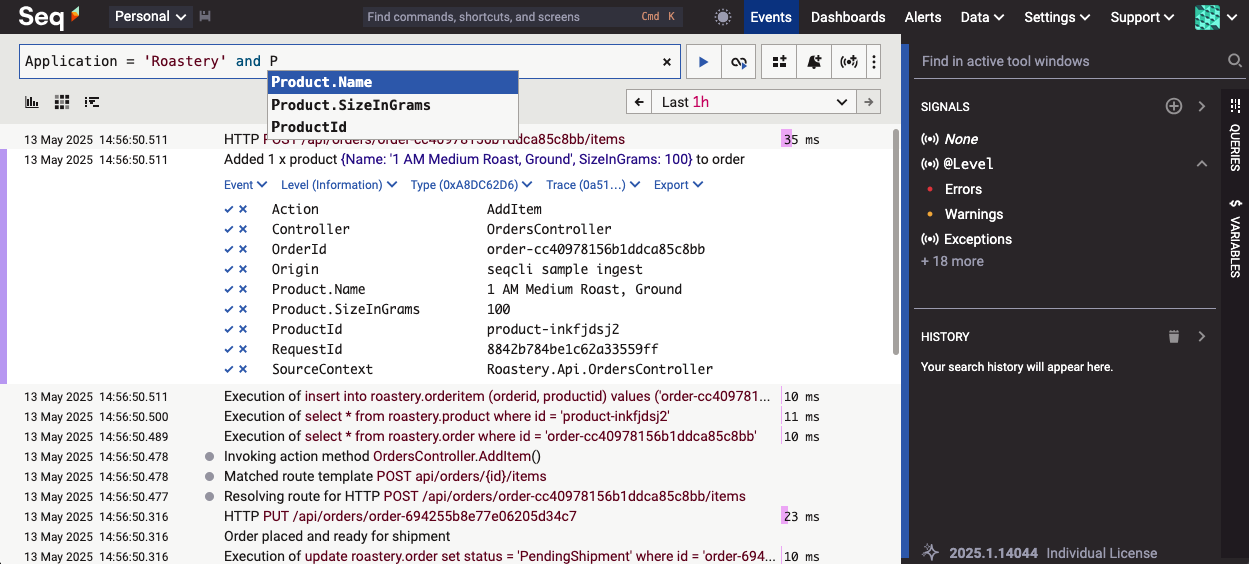Viewport: 1249px width, 564px height.
Task: Click the signal-from-query broadcast icon
Action: [849, 62]
